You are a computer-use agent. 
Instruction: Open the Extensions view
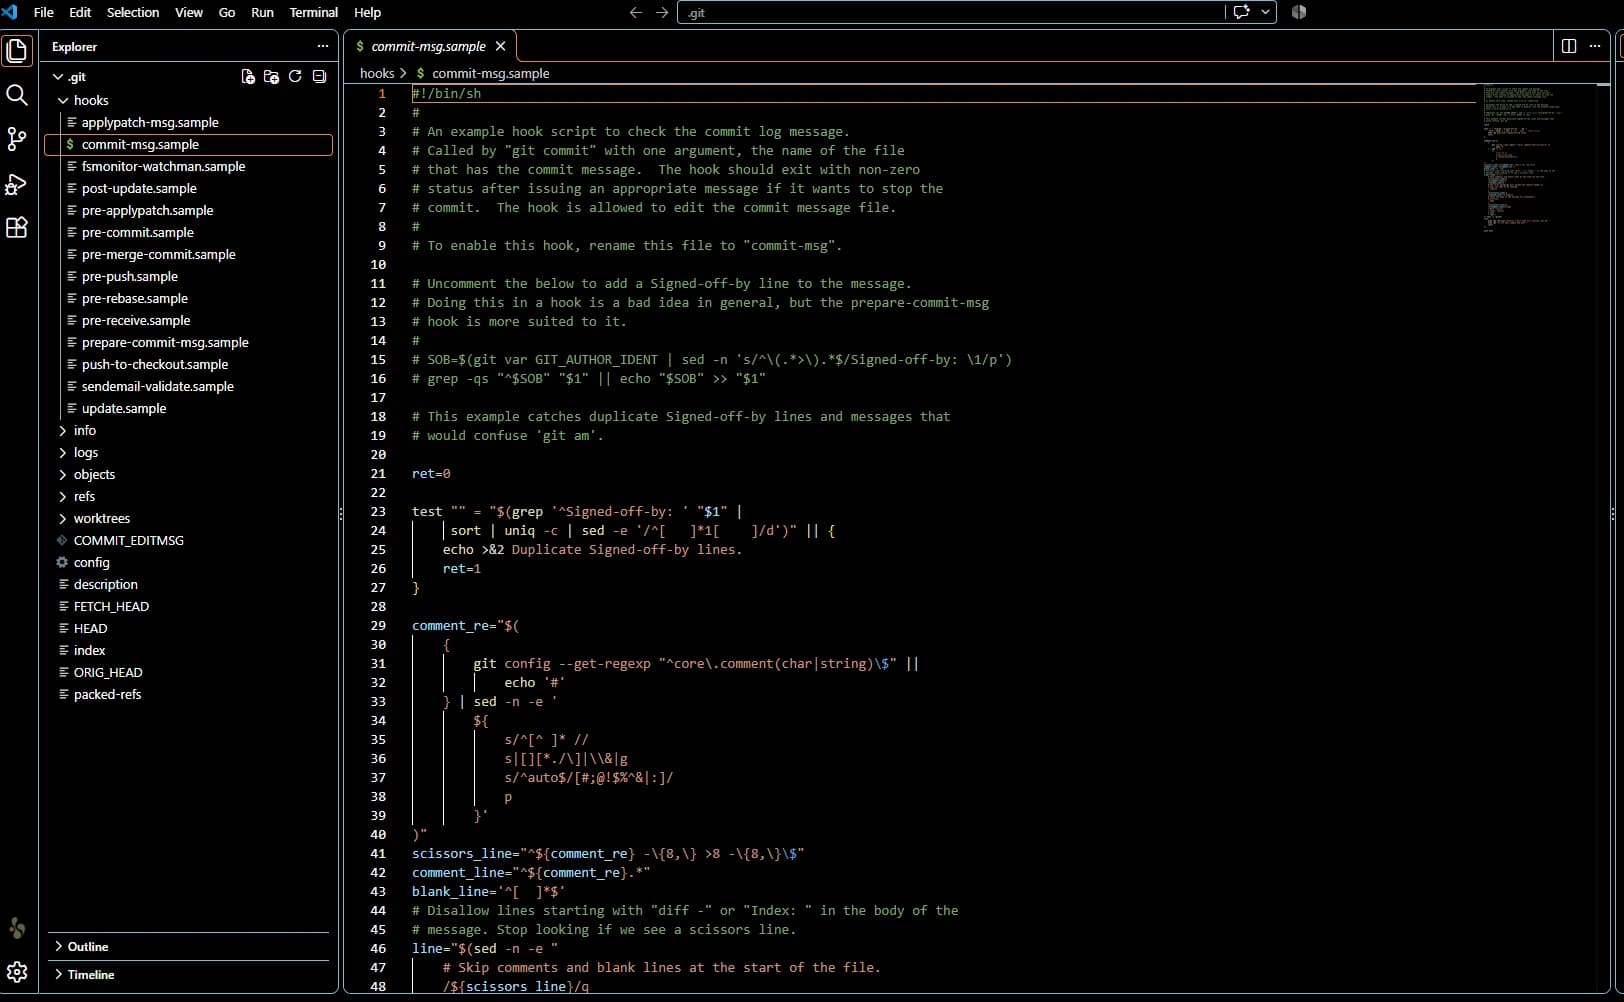click(17, 228)
